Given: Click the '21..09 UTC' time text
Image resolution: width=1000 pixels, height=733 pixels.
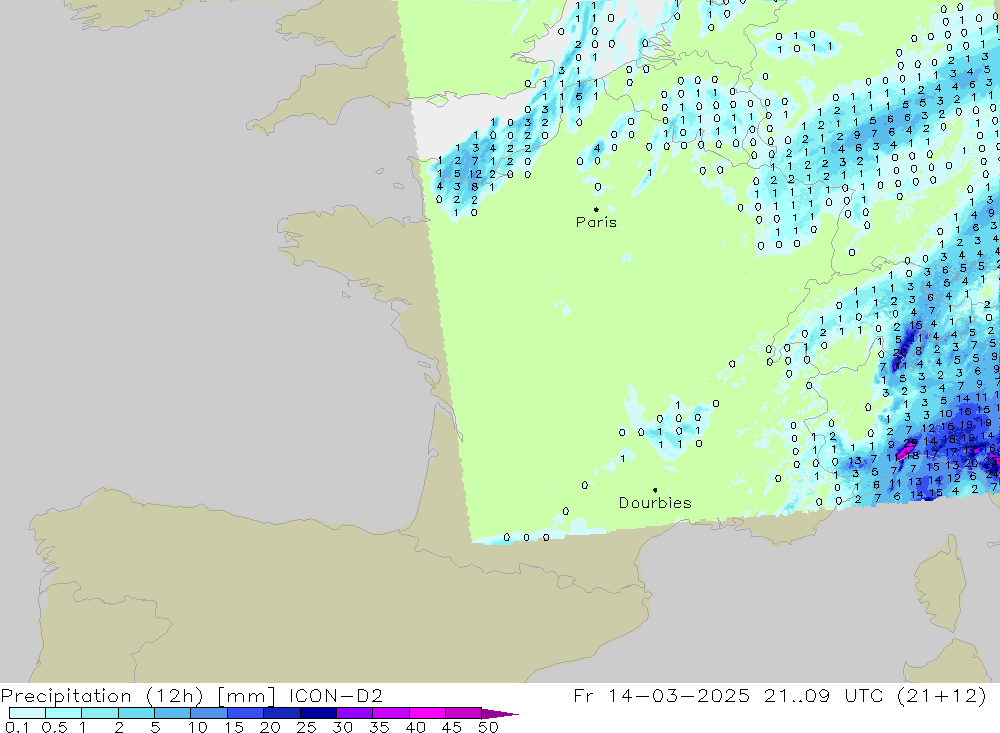Looking at the screenshot, I should tap(823, 695).
